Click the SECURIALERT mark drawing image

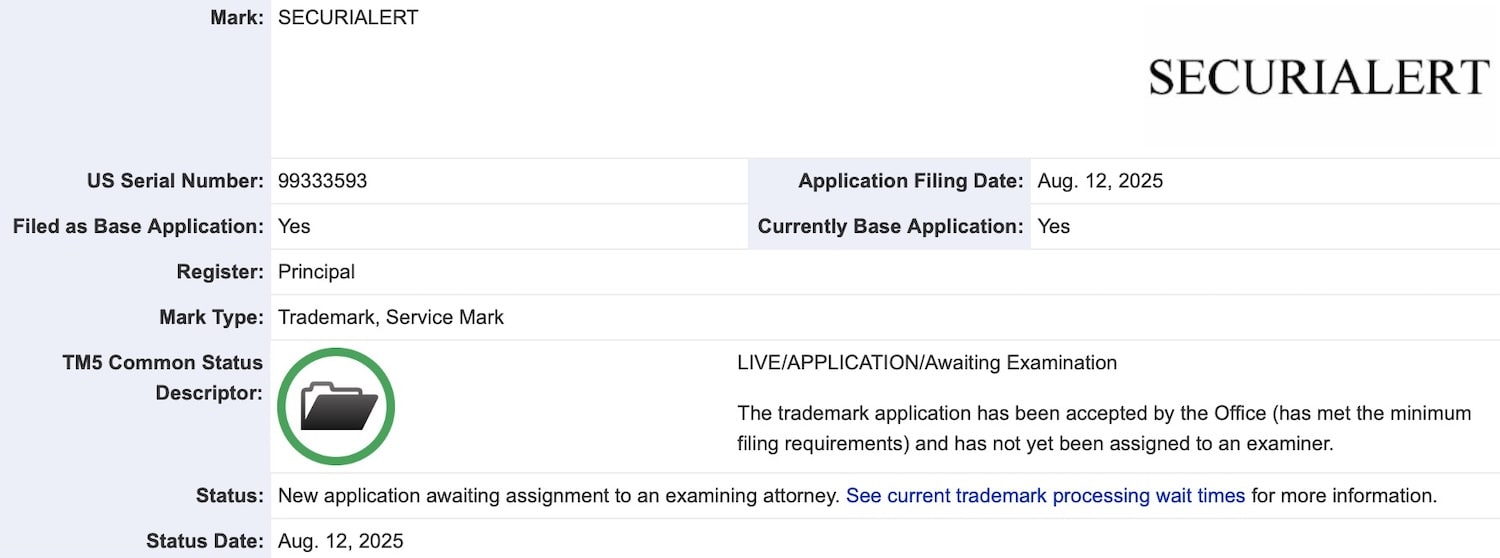pos(1319,77)
